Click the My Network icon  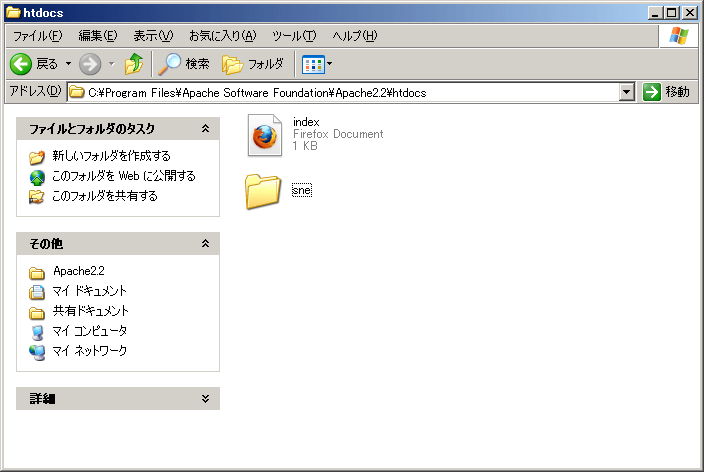[37, 353]
